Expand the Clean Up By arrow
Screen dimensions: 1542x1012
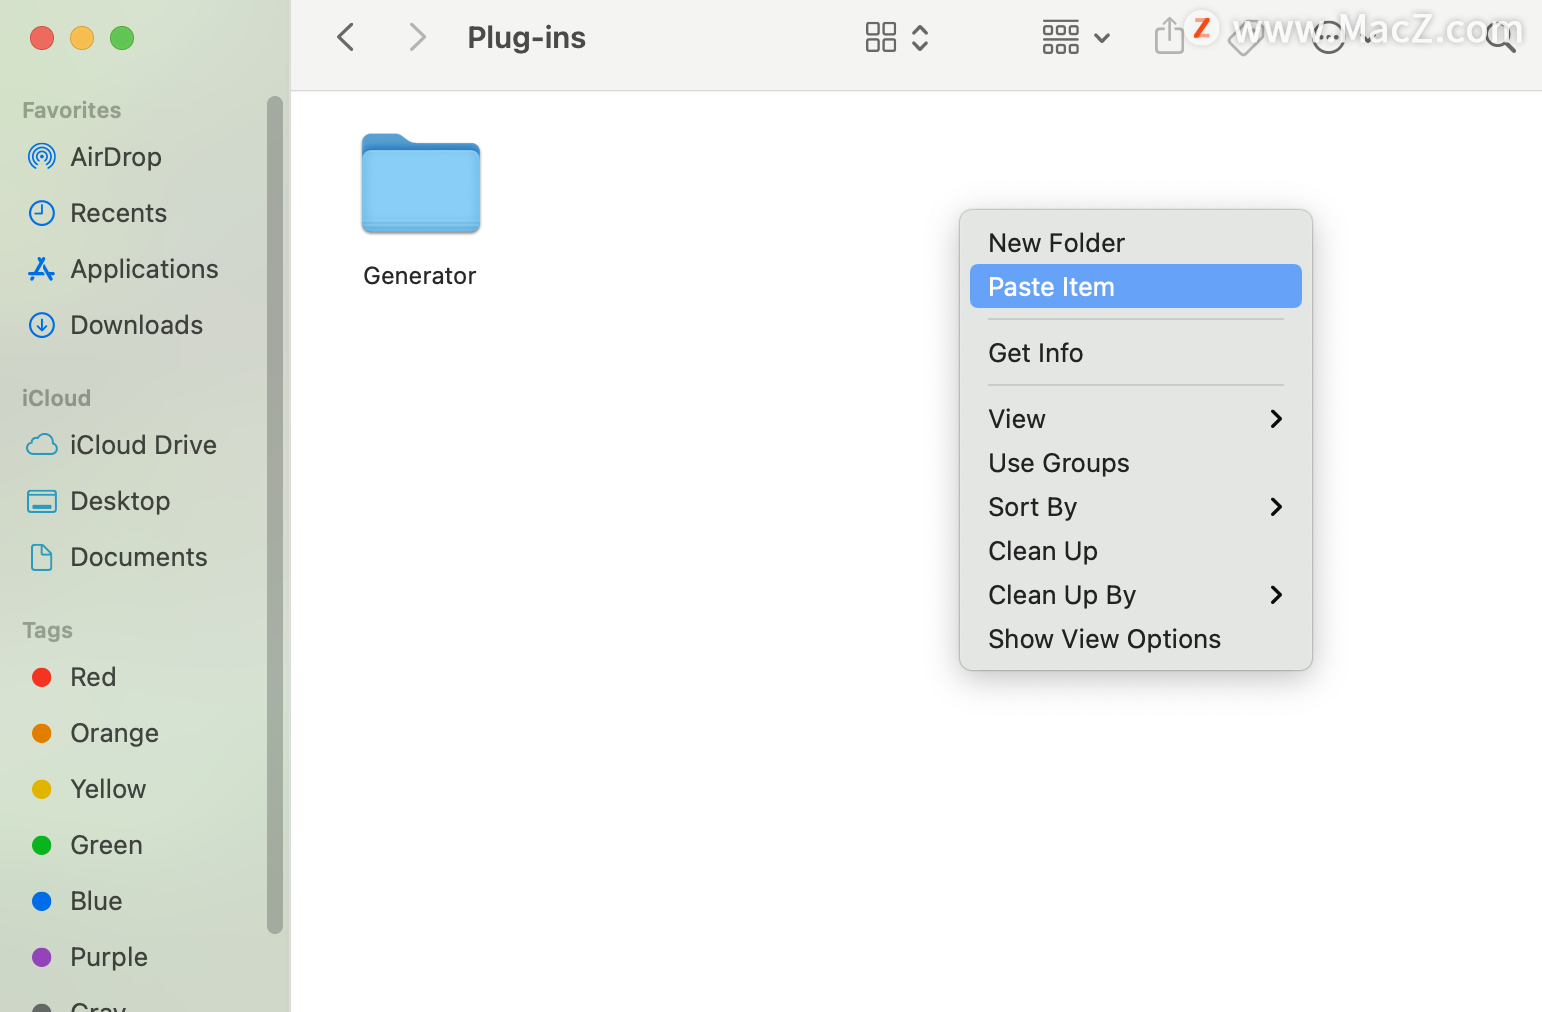click(x=1276, y=595)
